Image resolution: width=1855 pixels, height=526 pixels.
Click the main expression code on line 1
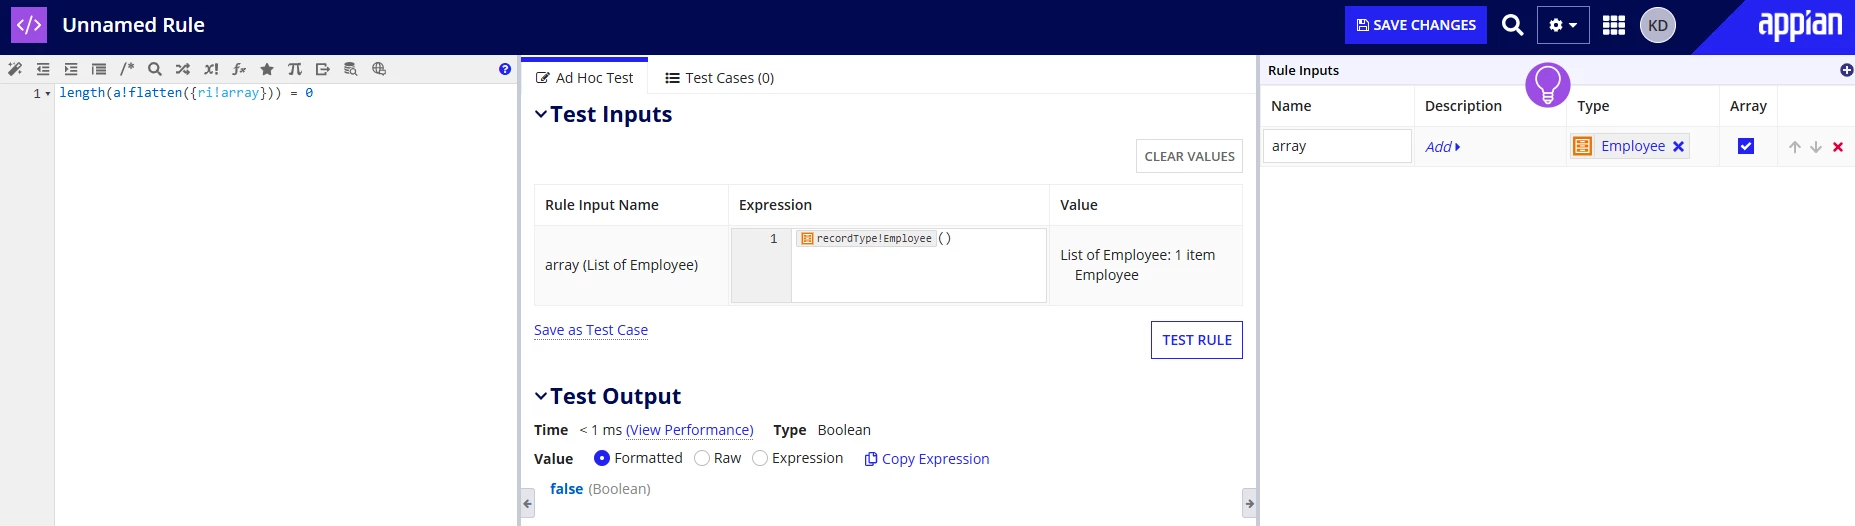pyautogui.click(x=186, y=93)
